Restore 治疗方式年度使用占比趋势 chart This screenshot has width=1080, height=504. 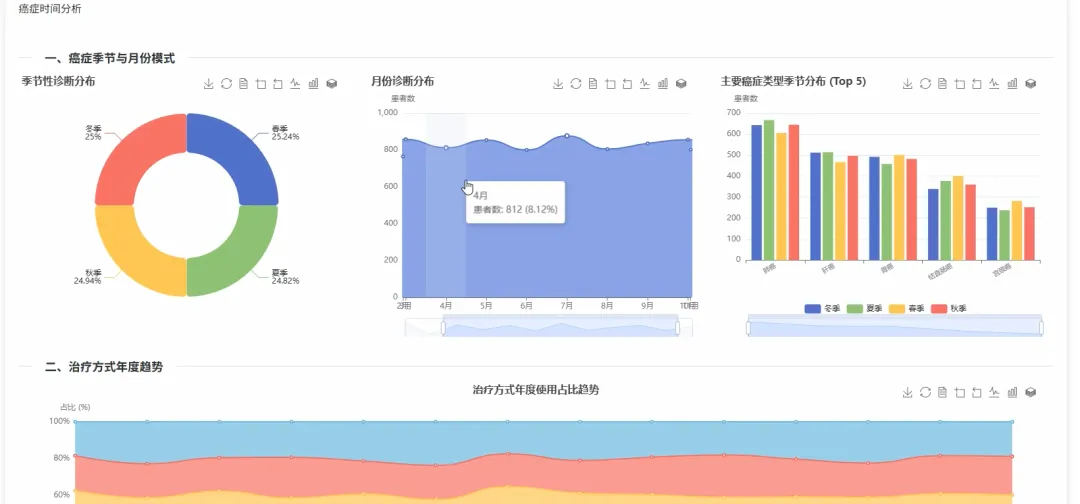coord(925,392)
